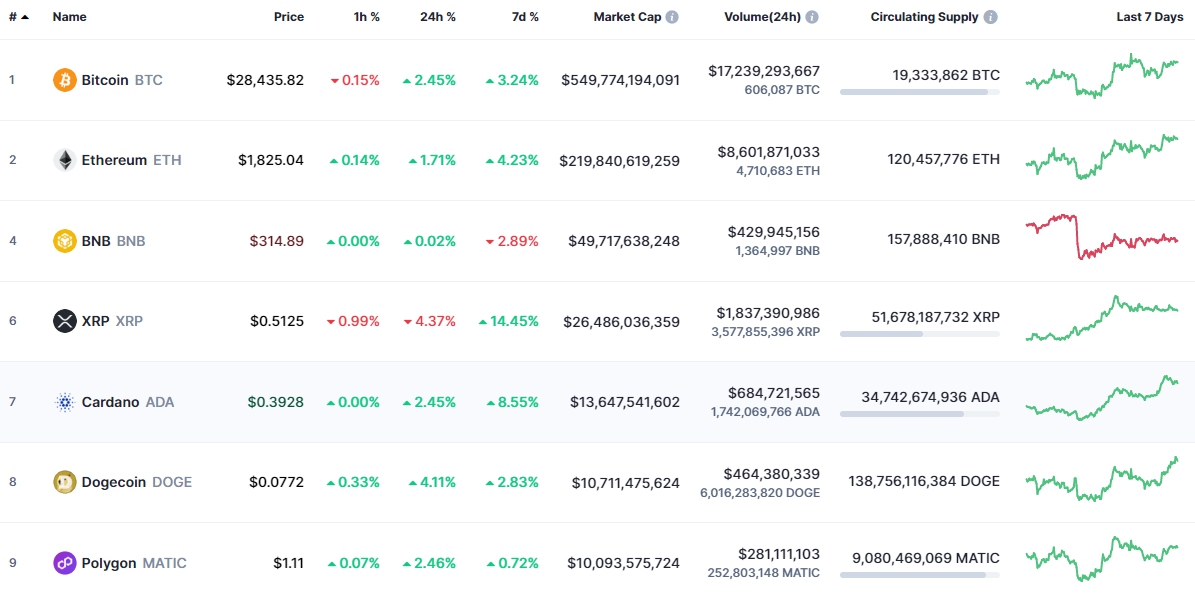Screen dimensions: 1195x594
Task: Click XRP 24h change 4.37%
Action: 429,321
